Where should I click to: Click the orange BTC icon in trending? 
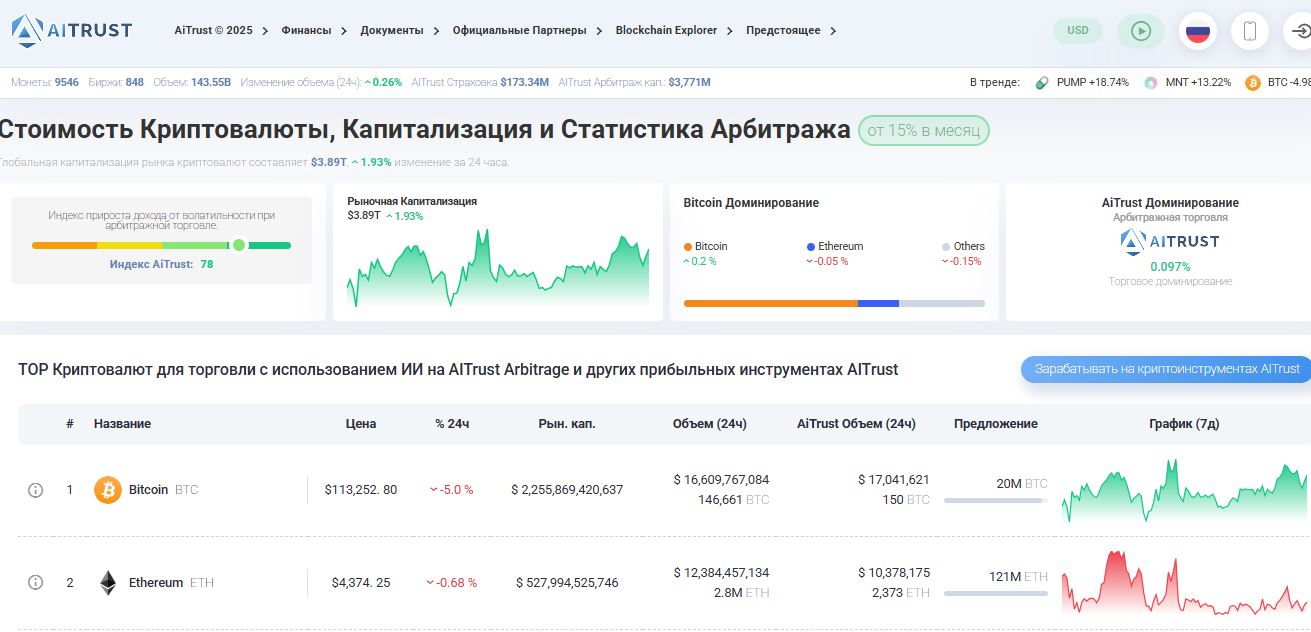click(1253, 83)
